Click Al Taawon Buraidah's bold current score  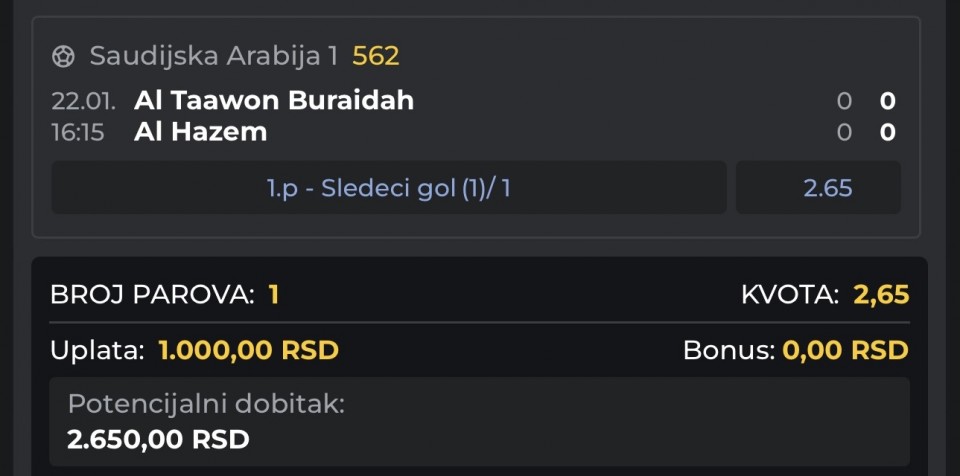[887, 100]
